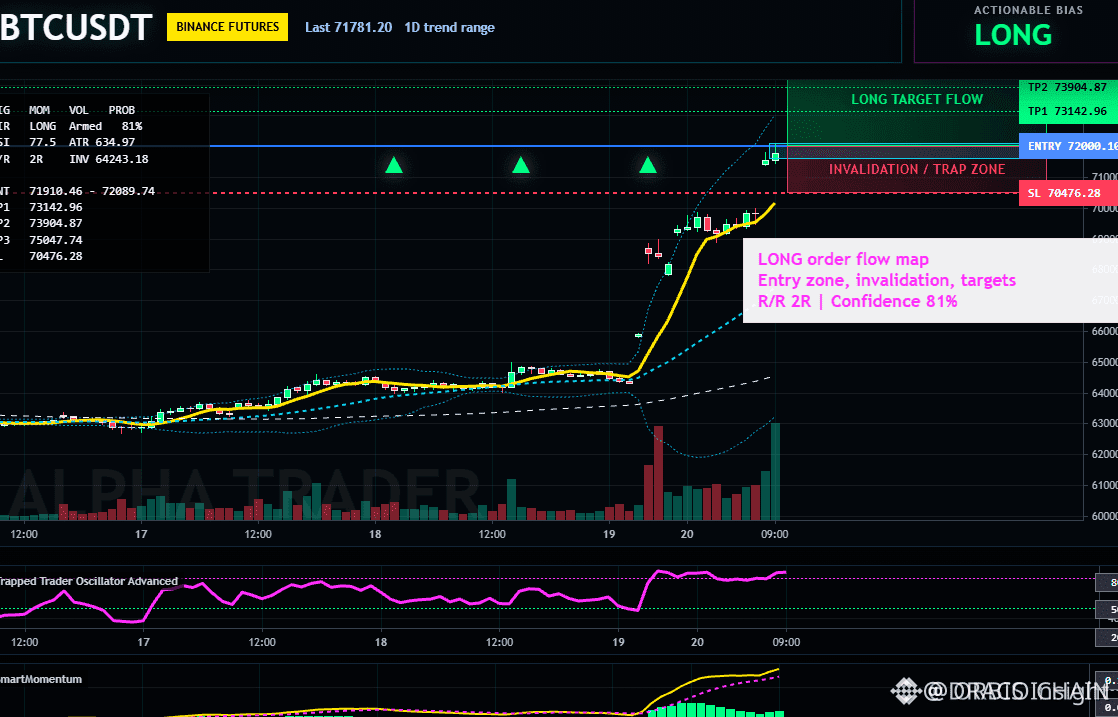Viewport: 1118px width, 717px height.
Task: Click the 73142.96 value in stats panel
Action: [56, 207]
